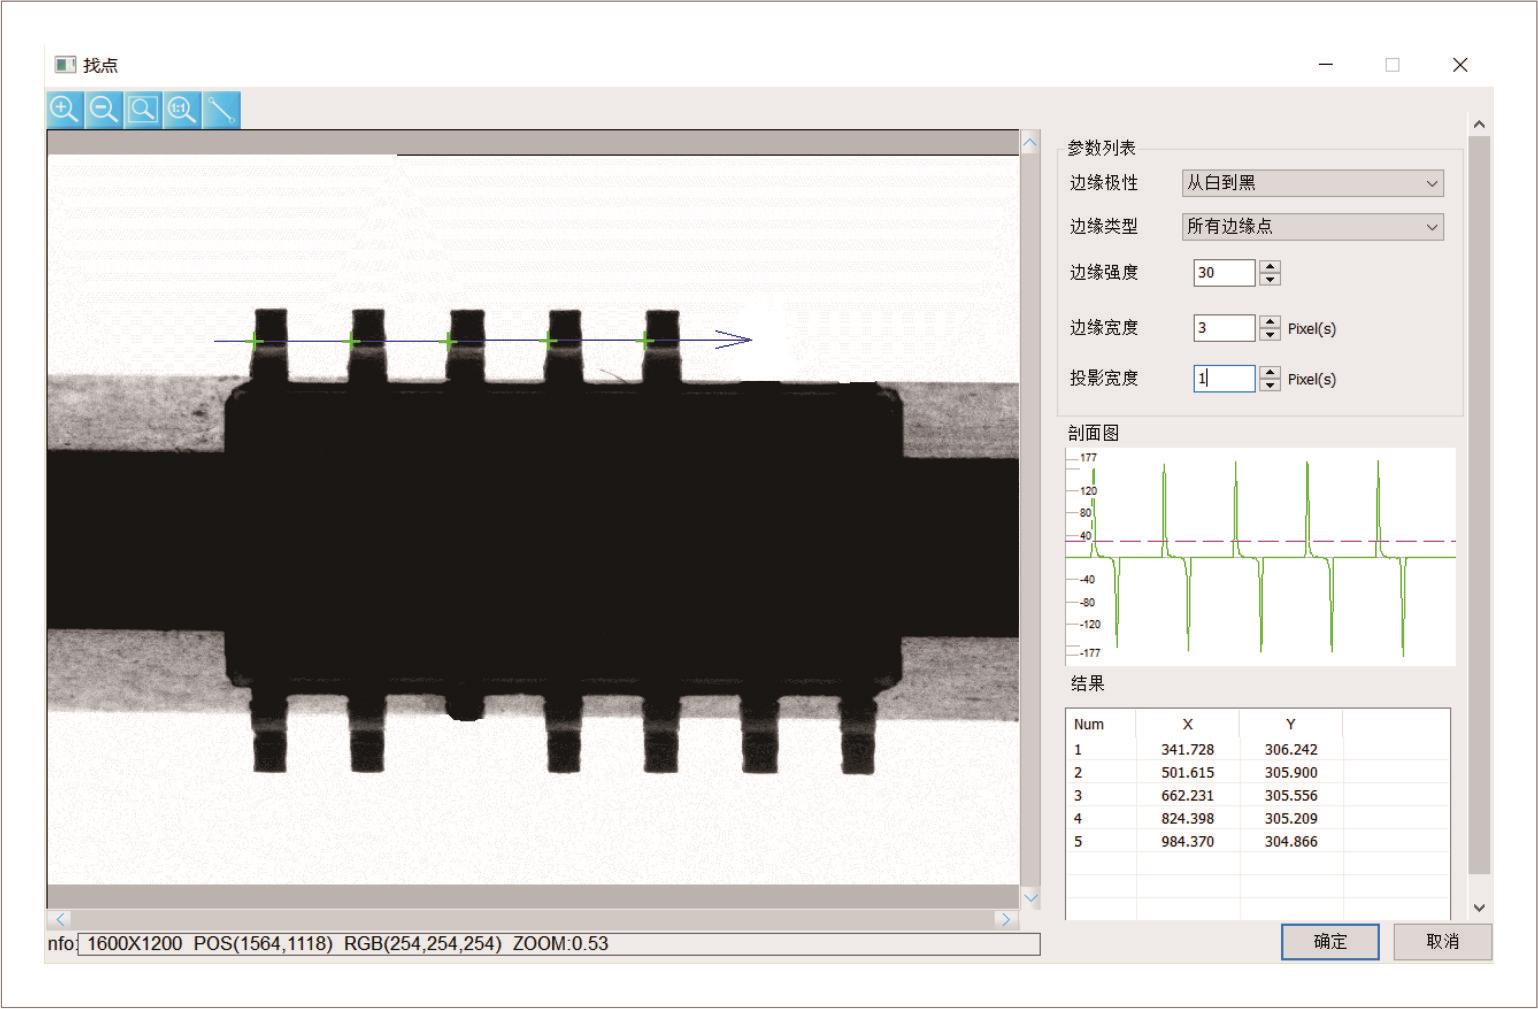
Task: Select the draw line tool
Action: (221, 109)
